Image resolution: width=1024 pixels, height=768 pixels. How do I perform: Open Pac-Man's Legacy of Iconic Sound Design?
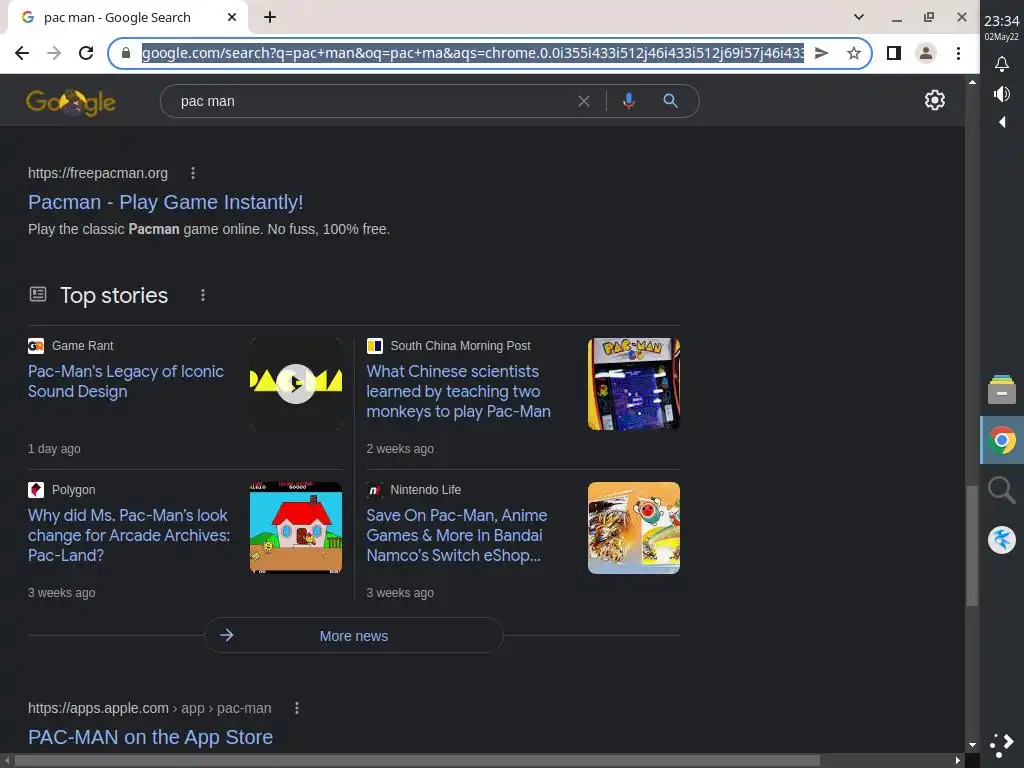tap(125, 381)
